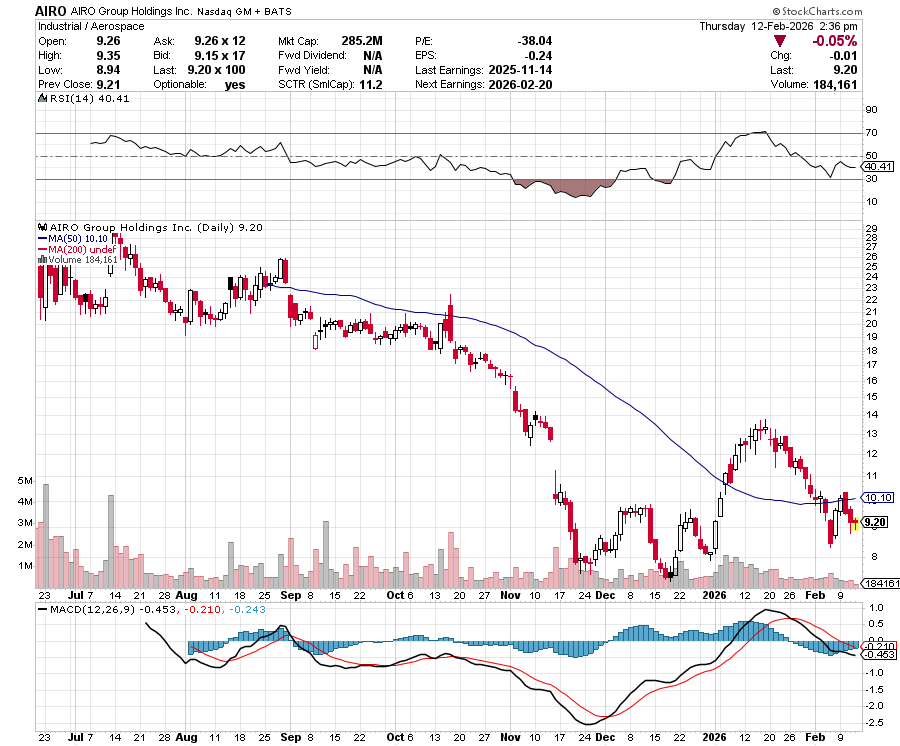
Task: Click the 10.10 MA(50) axis label
Action: 878,498
